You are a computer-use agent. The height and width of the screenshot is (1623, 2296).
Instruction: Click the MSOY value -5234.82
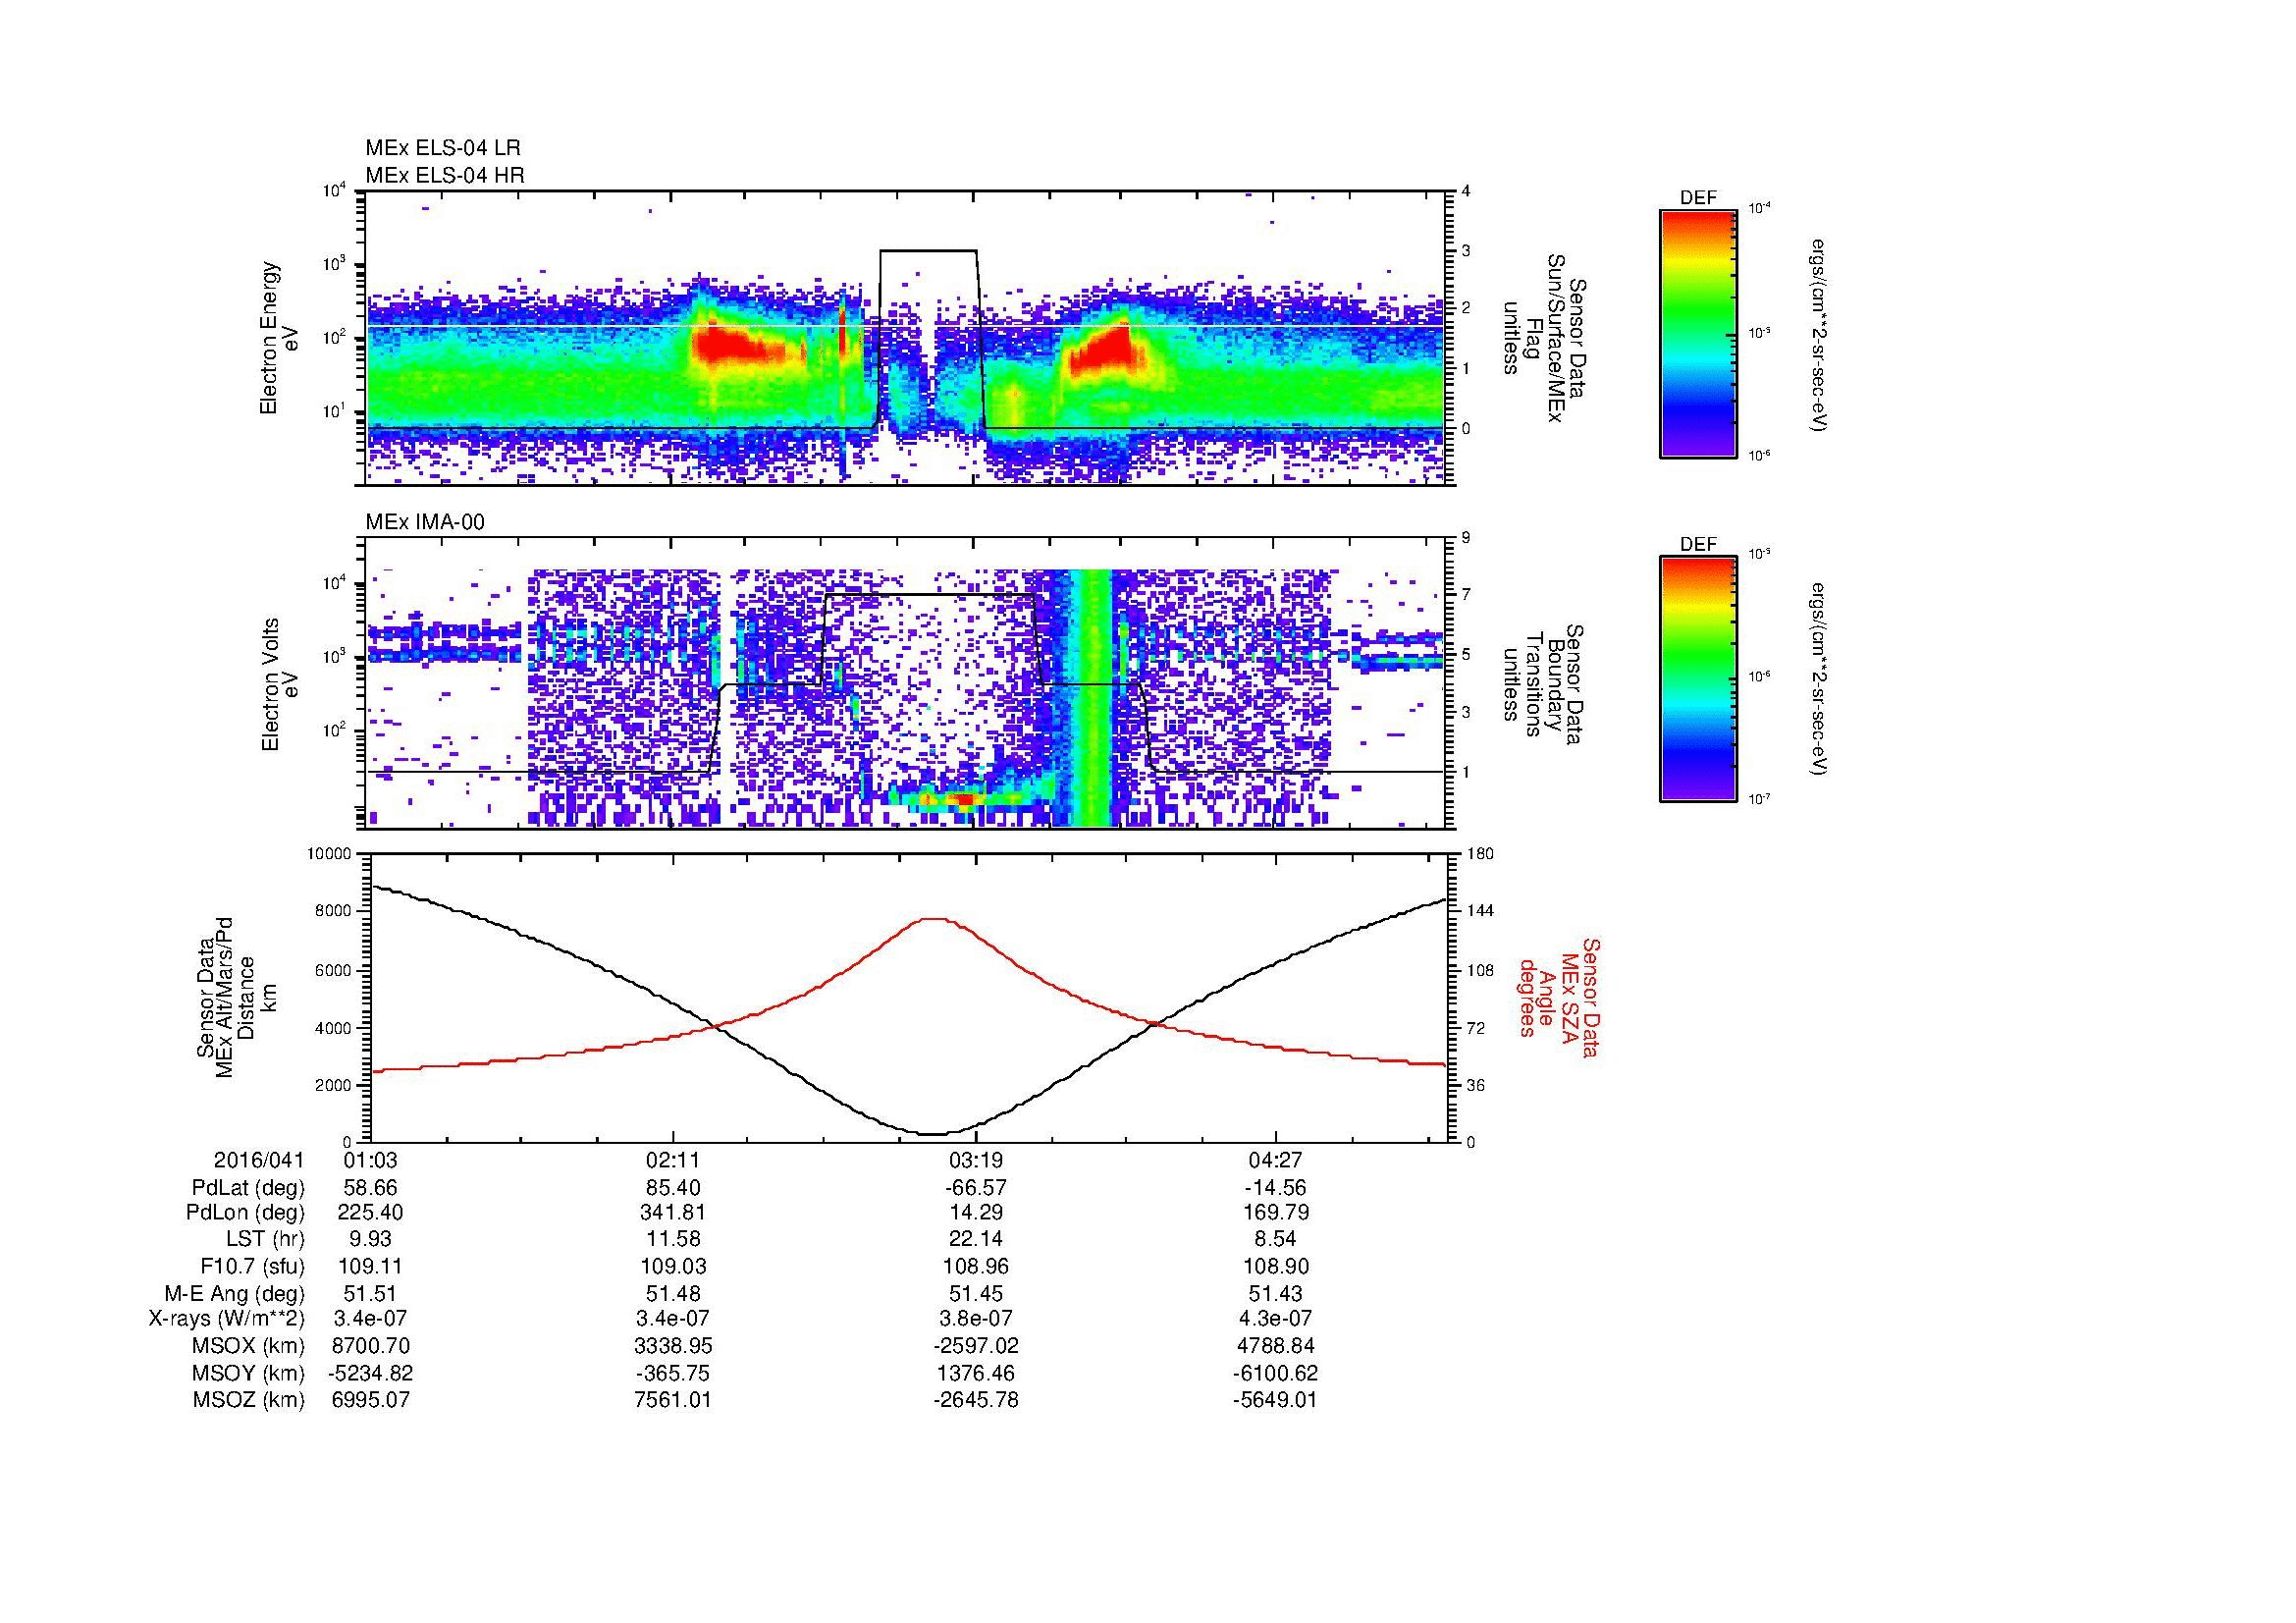click(371, 1373)
